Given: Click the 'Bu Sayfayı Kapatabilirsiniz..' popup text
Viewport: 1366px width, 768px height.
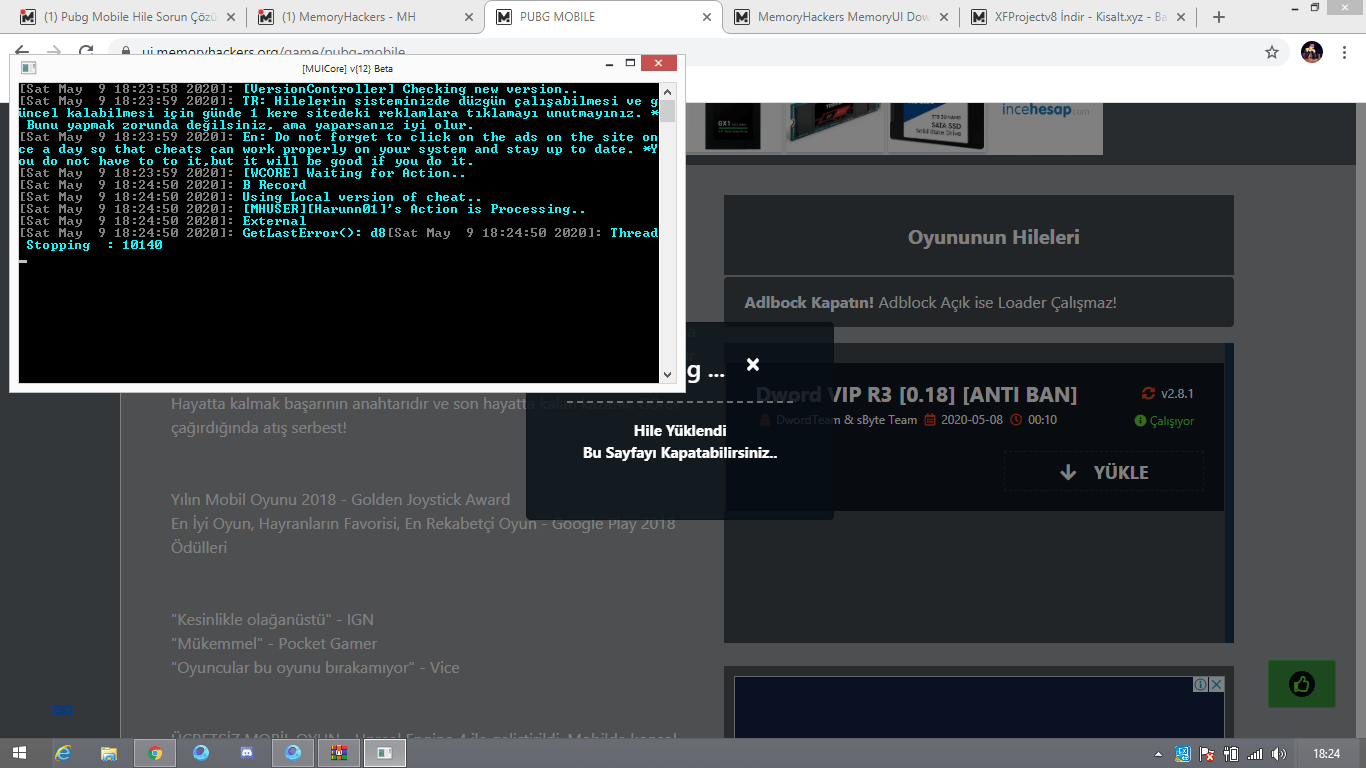Looking at the screenshot, I should click(680, 453).
